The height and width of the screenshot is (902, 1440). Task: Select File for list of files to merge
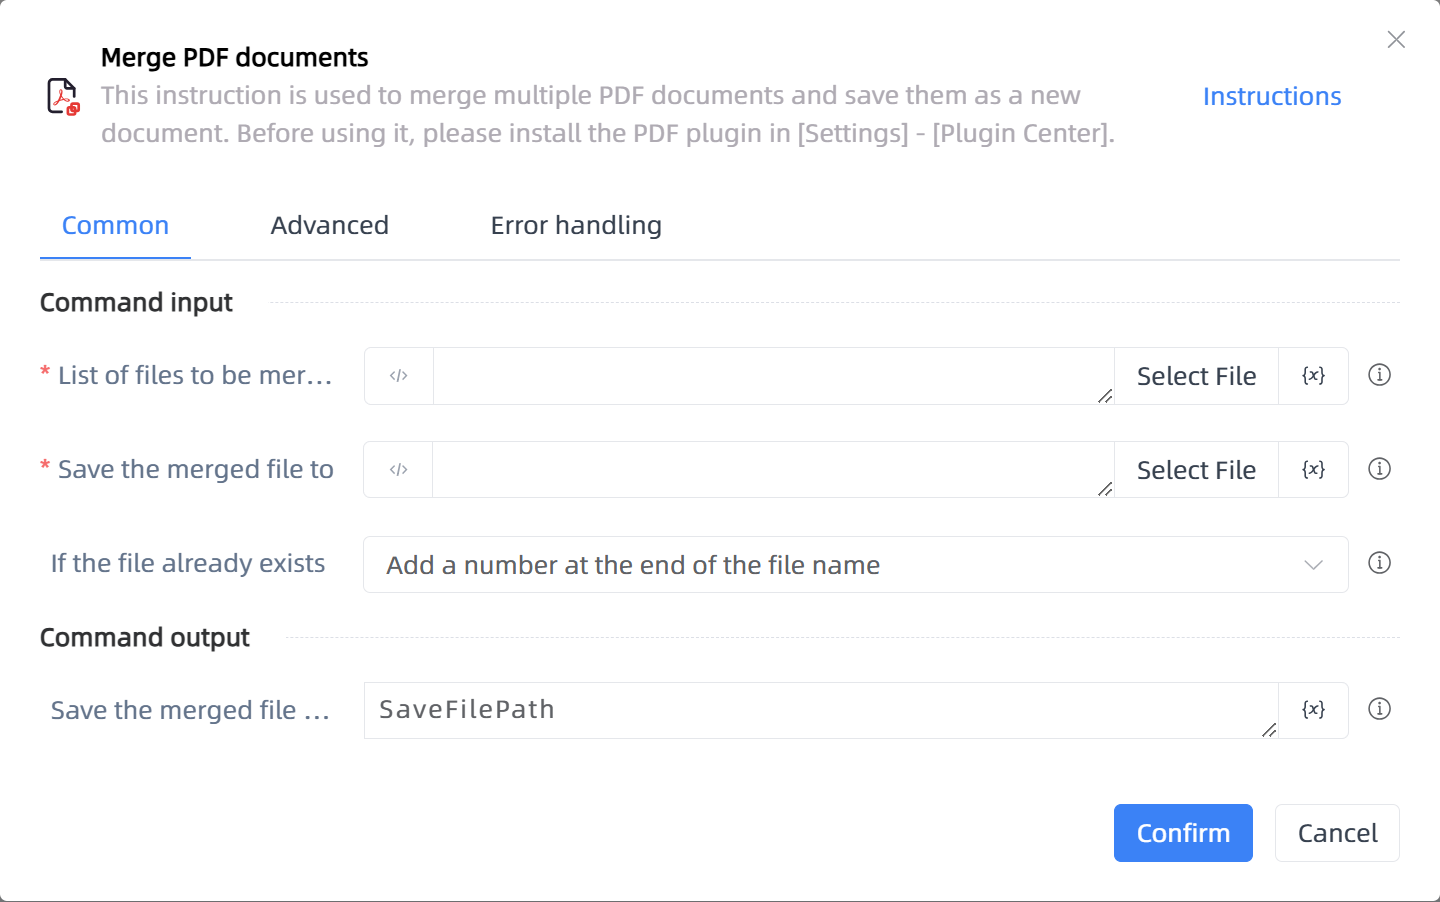pos(1196,376)
